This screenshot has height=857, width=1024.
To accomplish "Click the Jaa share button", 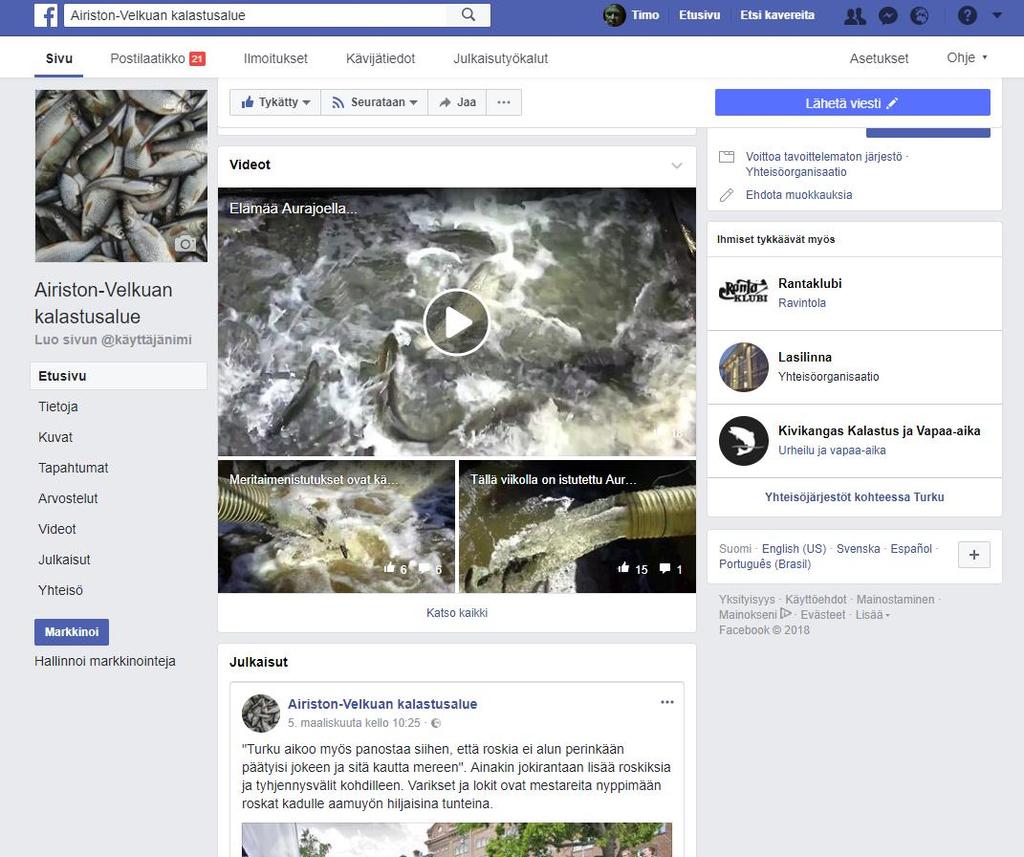I will pyautogui.click(x=457, y=103).
